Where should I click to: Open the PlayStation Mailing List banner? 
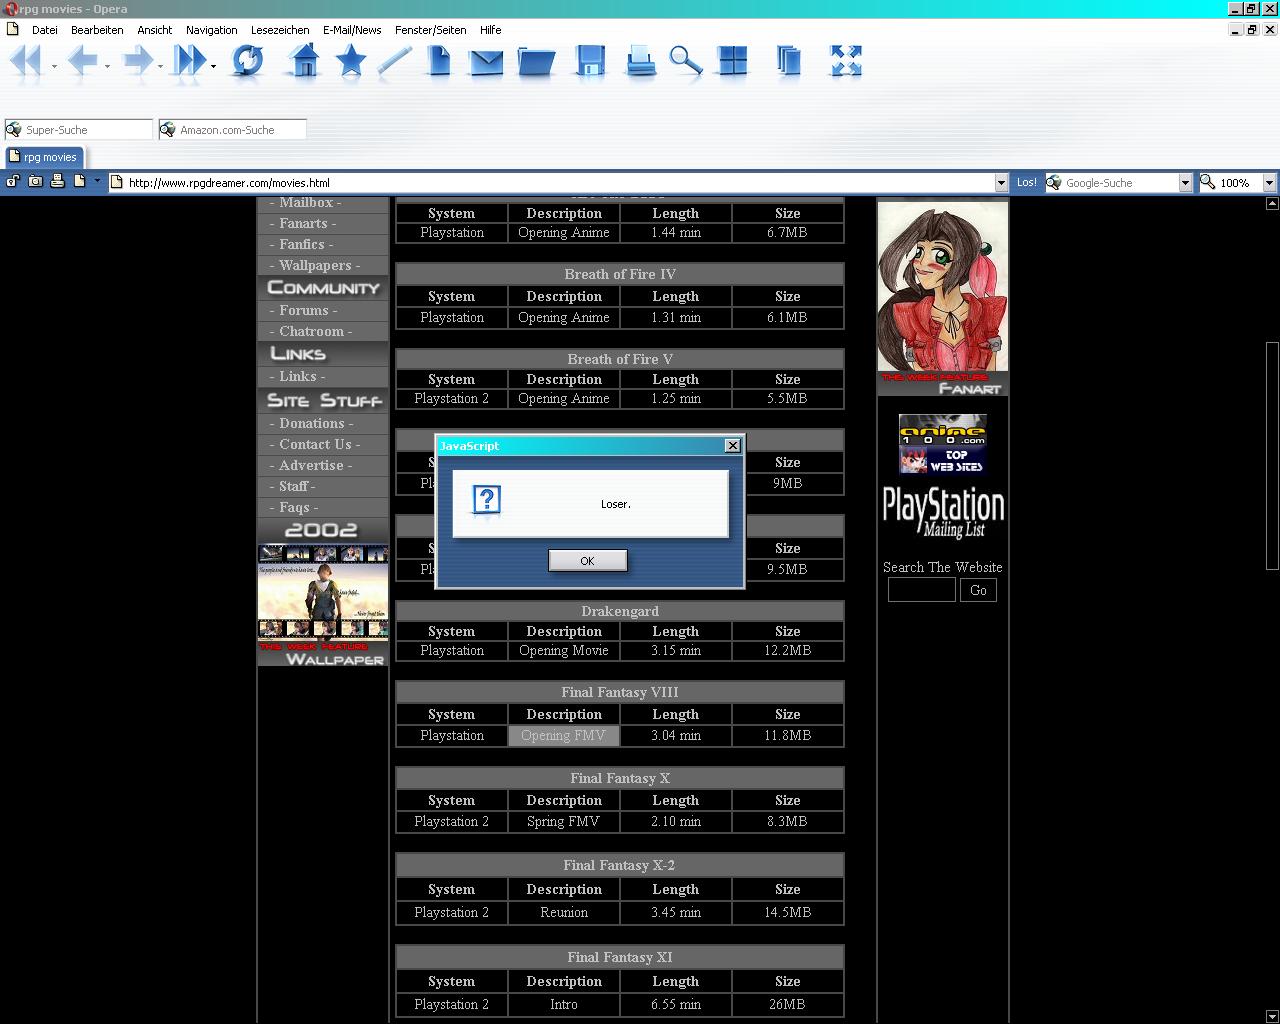[x=943, y=513]
